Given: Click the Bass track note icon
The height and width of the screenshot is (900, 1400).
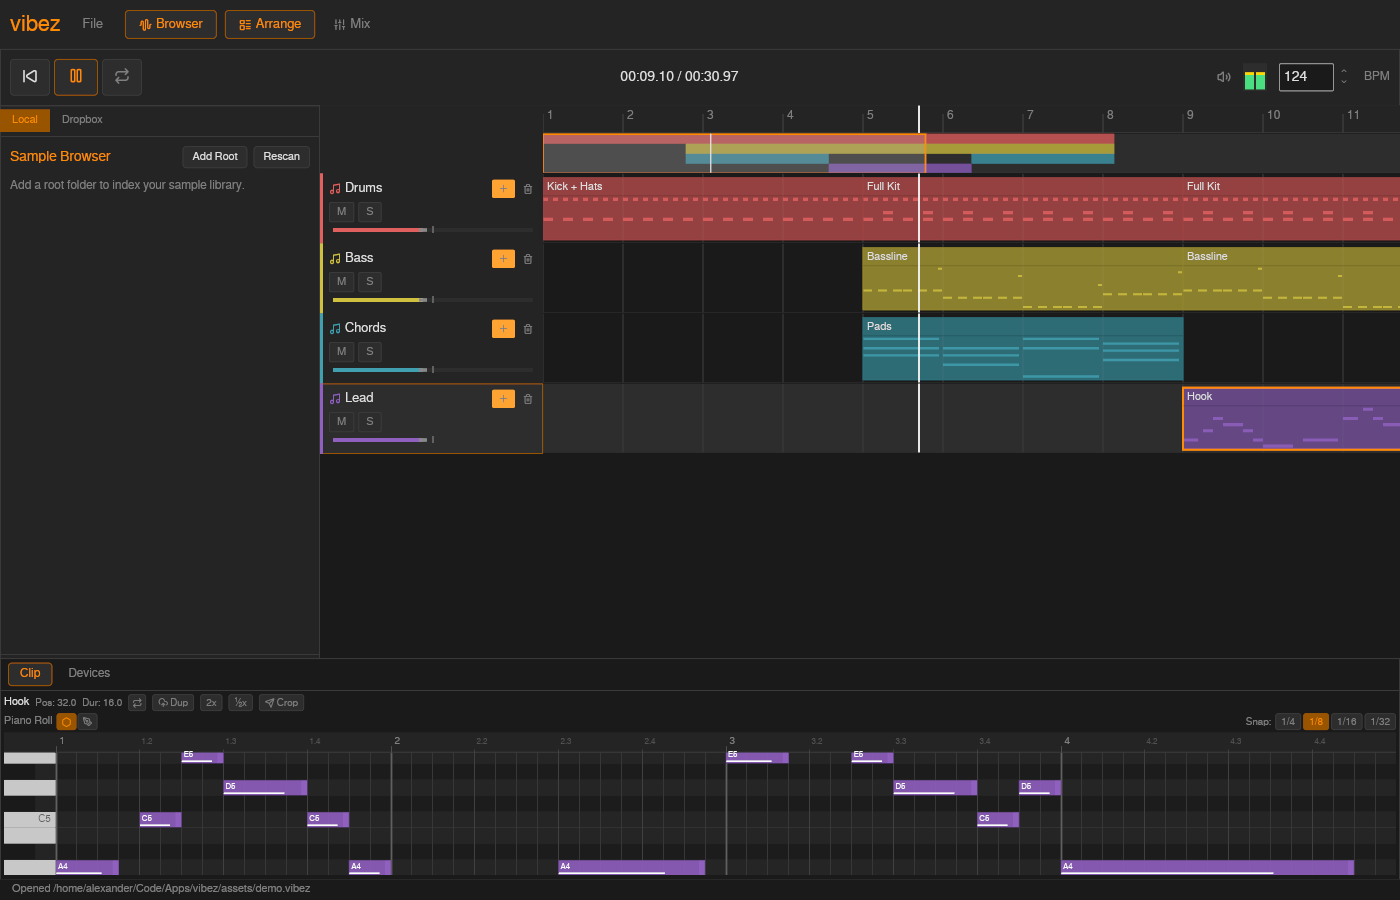Looking at the screenshot, I should pyautogui.click(x=336, y=259).
